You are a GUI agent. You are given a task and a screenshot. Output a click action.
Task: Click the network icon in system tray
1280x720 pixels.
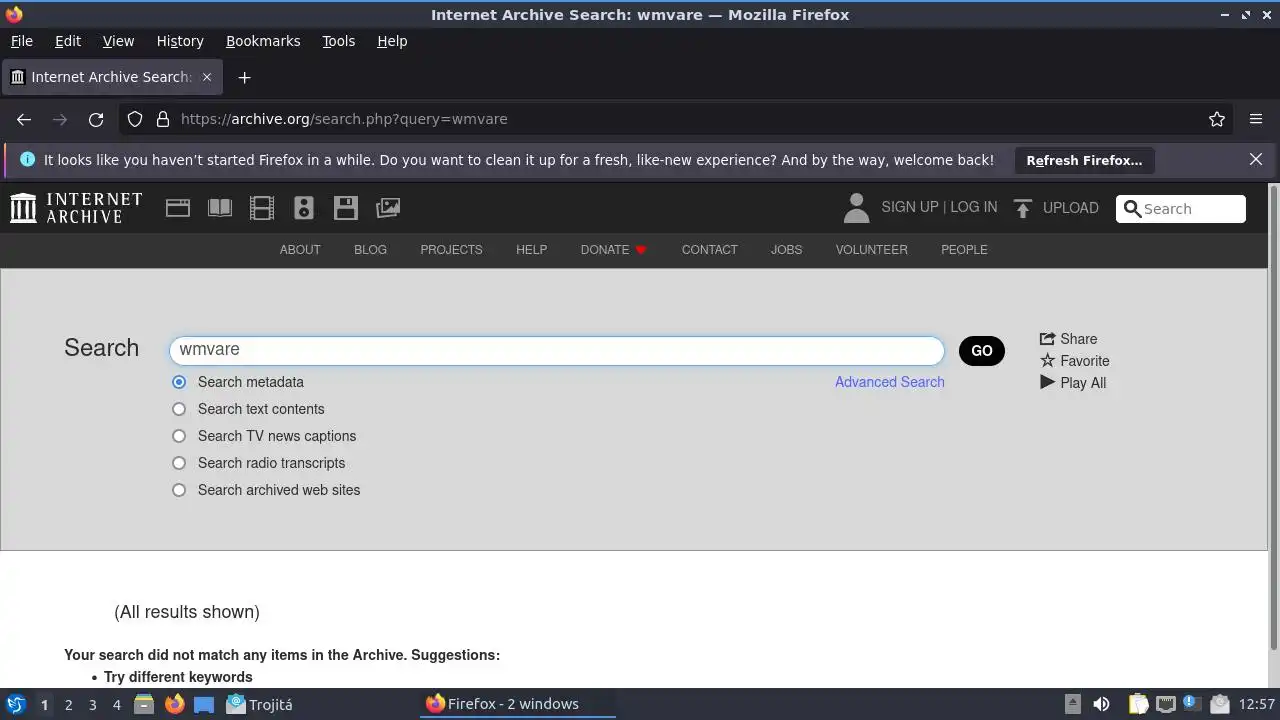1166,704
